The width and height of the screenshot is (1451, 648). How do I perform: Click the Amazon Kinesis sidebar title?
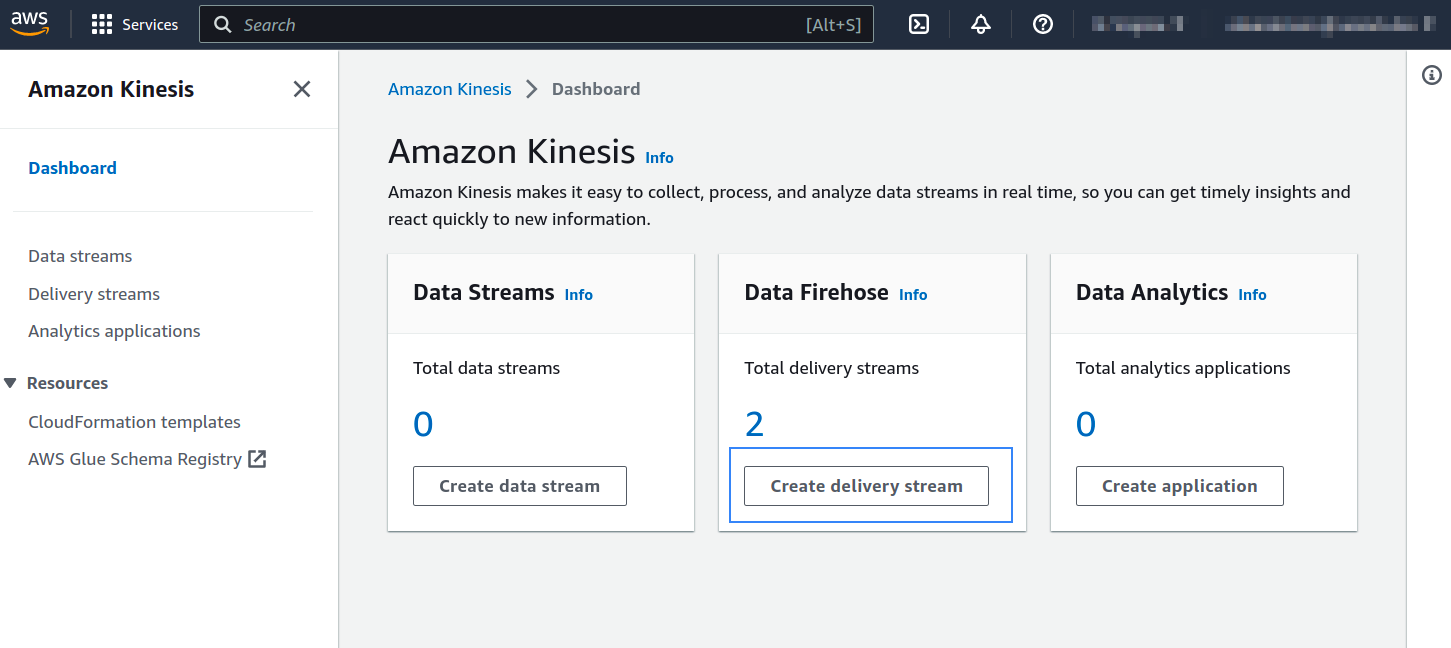[111, 89]
